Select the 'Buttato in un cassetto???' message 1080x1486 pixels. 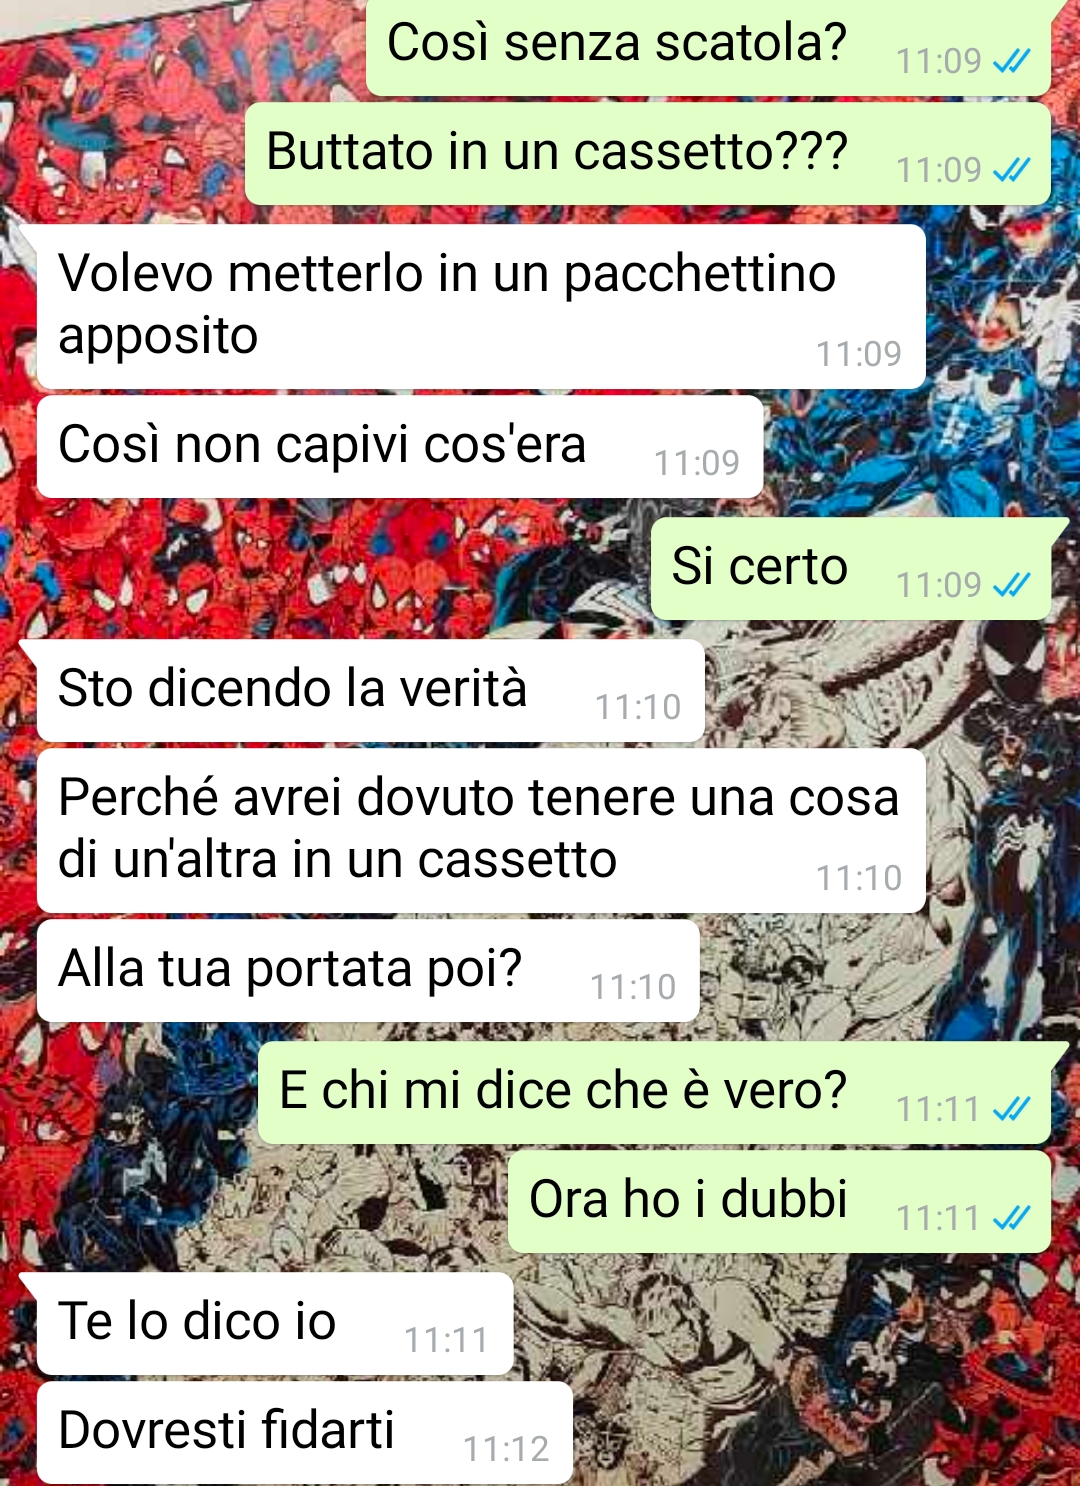pyautogui.click(x=648, y=154)
